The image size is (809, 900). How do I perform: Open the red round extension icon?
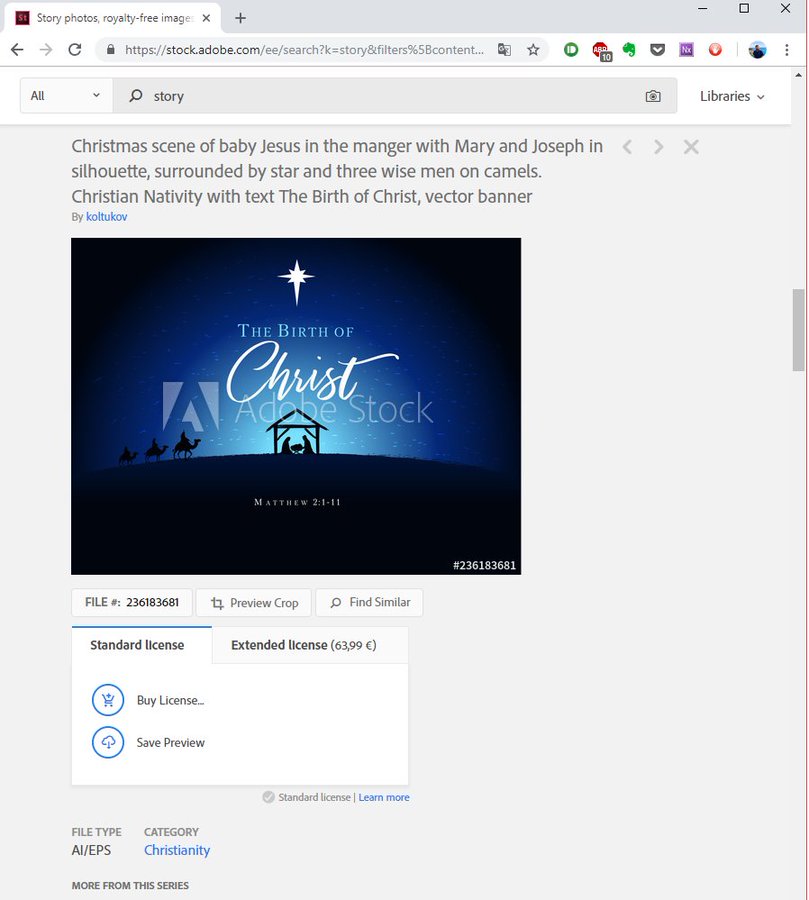tap(715, 50)
